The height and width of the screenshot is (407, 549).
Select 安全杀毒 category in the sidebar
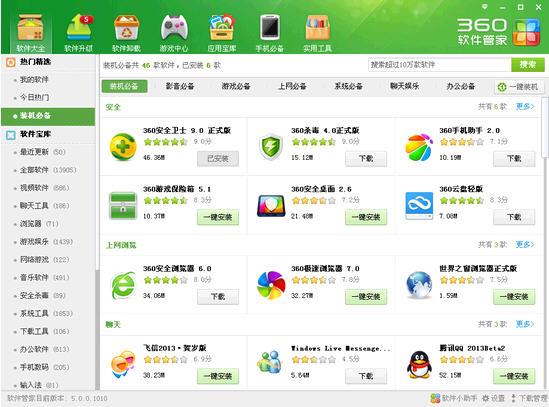coord(43,295)
